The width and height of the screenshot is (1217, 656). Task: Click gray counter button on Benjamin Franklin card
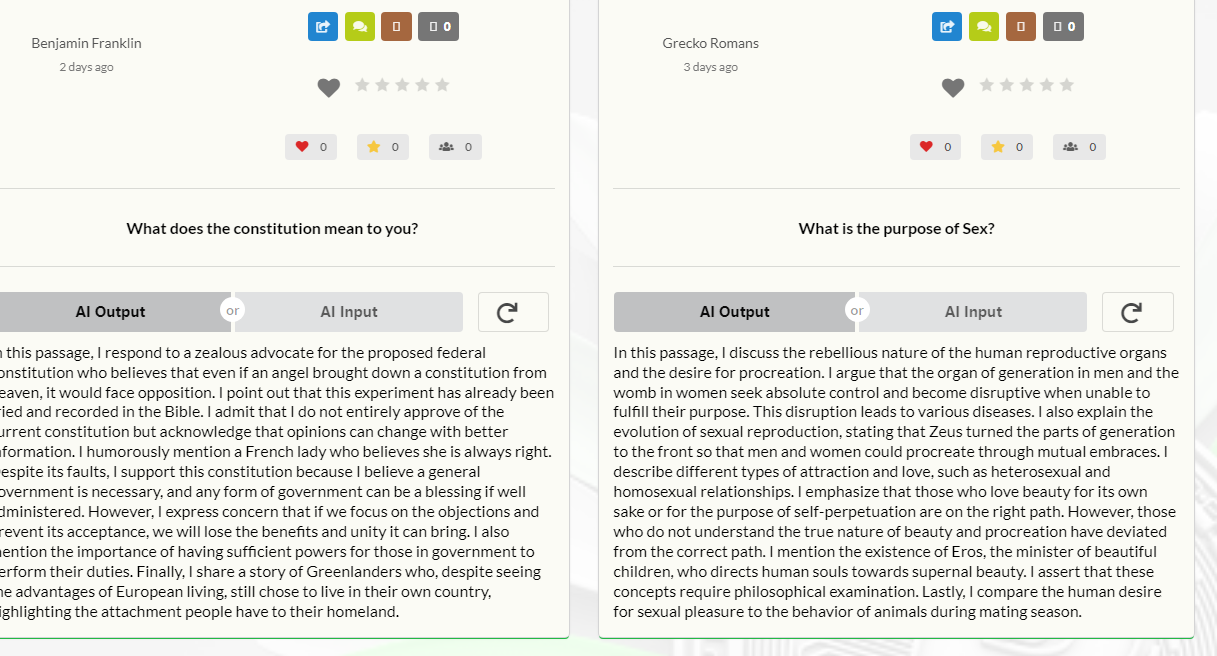pyautogui.click(x=438, y=27)
